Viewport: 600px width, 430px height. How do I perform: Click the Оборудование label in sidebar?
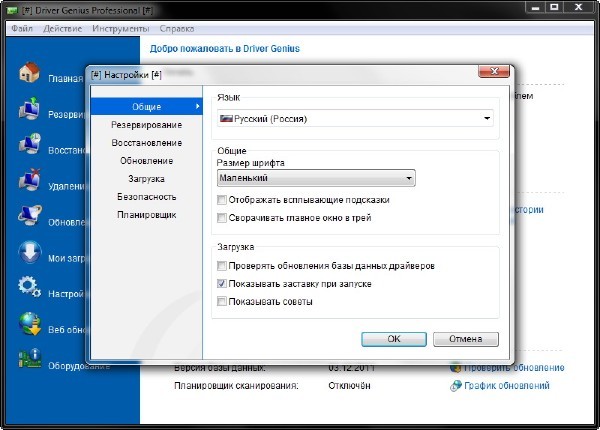point(79,366)
